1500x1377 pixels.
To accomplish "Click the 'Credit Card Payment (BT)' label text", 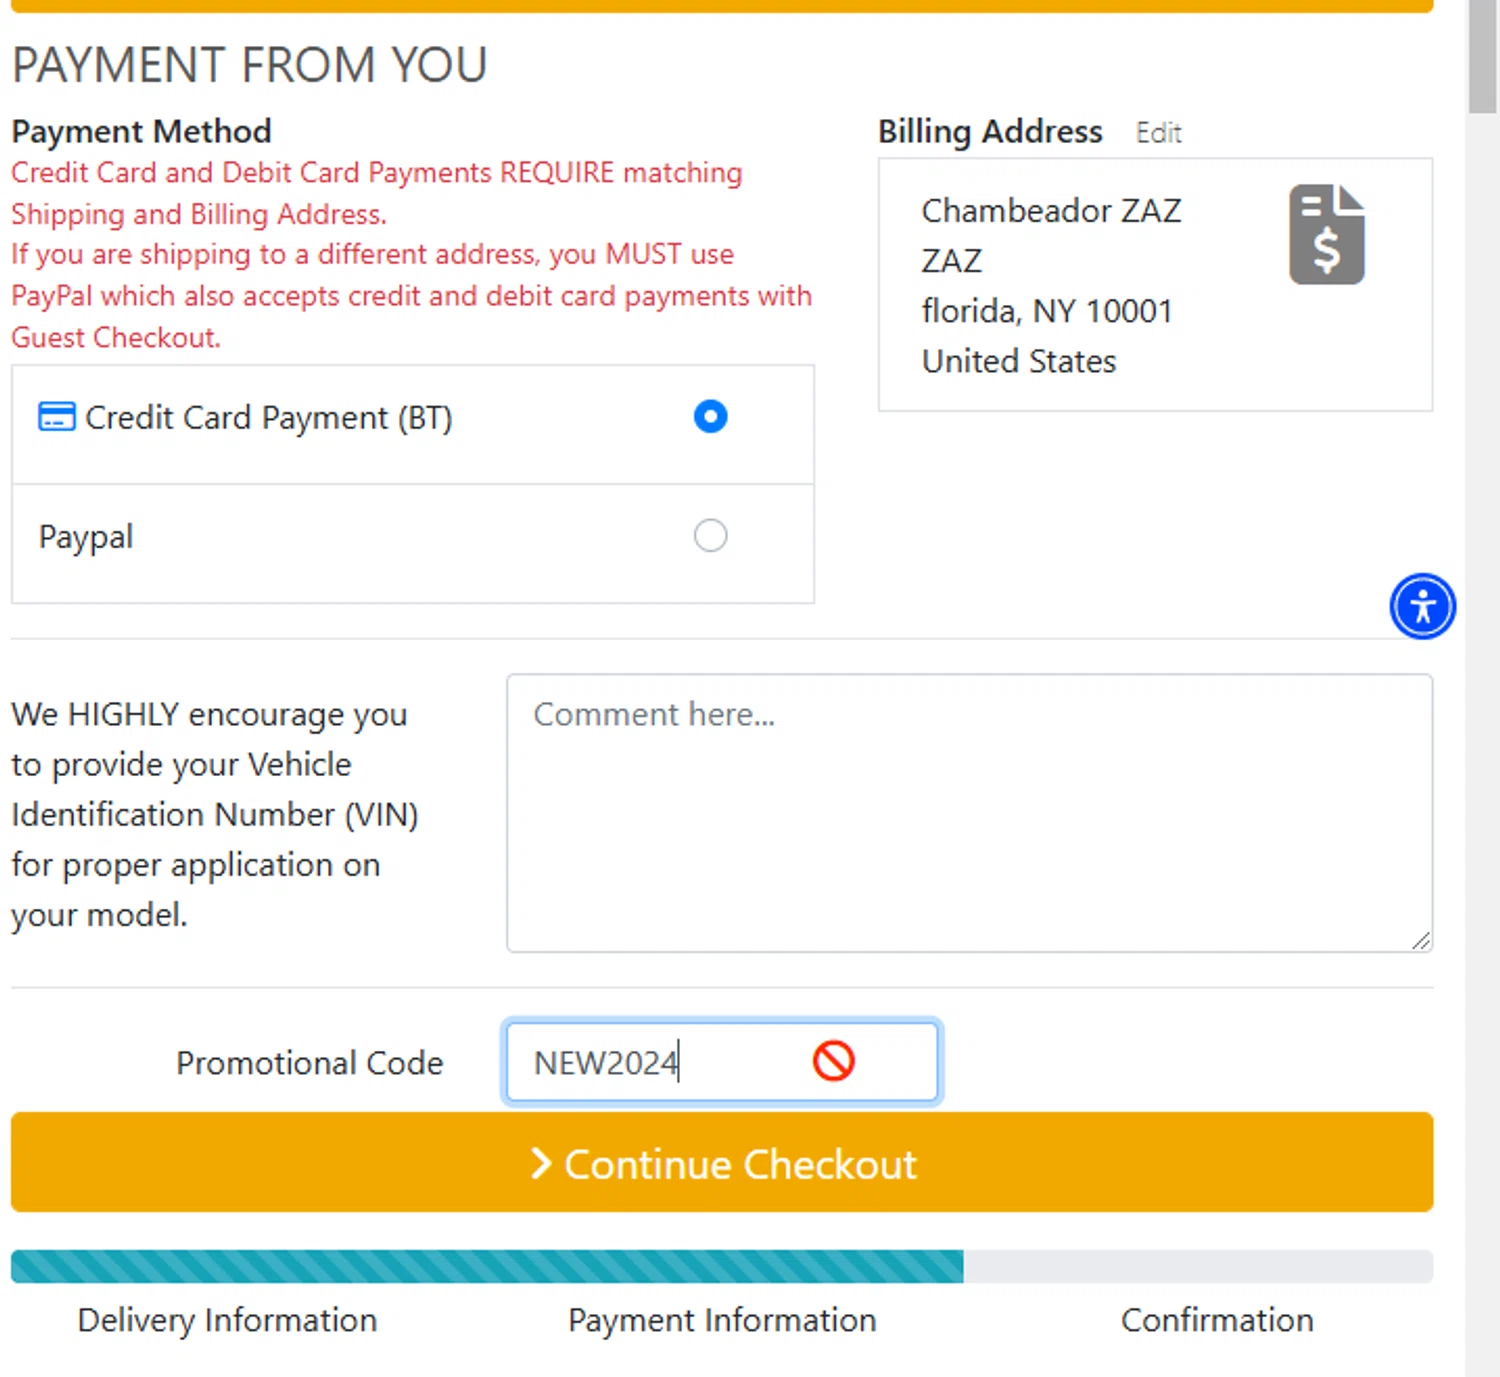I will [x=269, y=417].
